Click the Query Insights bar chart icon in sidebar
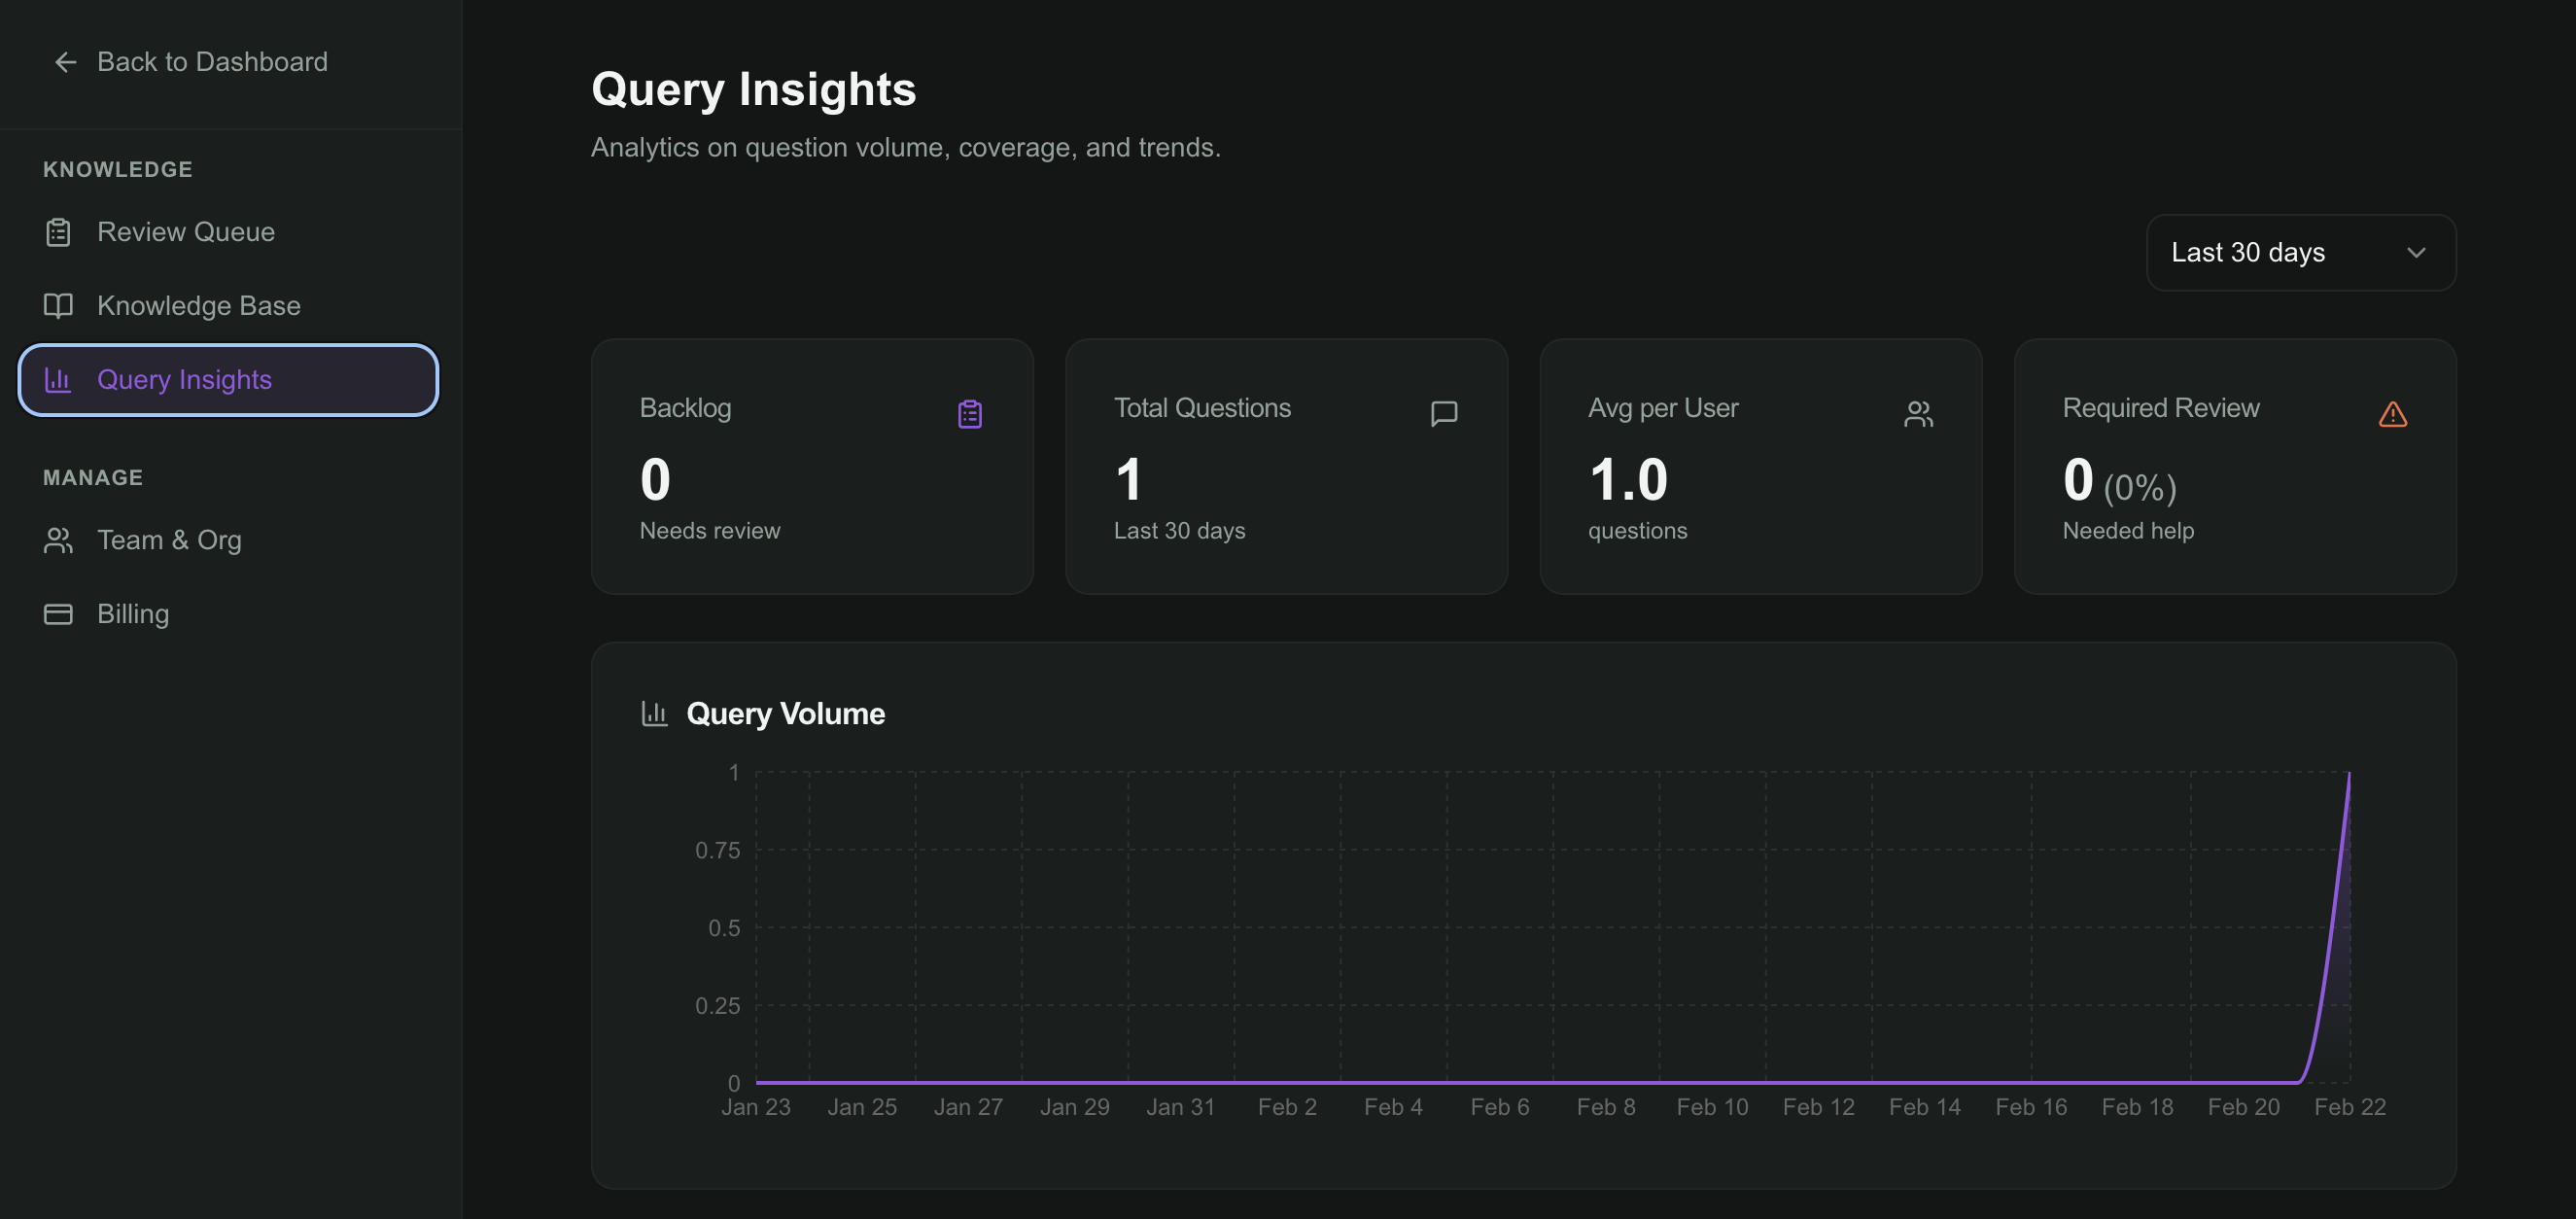Viewport: 2576px width, 1219px height. (x=58, y=380)
